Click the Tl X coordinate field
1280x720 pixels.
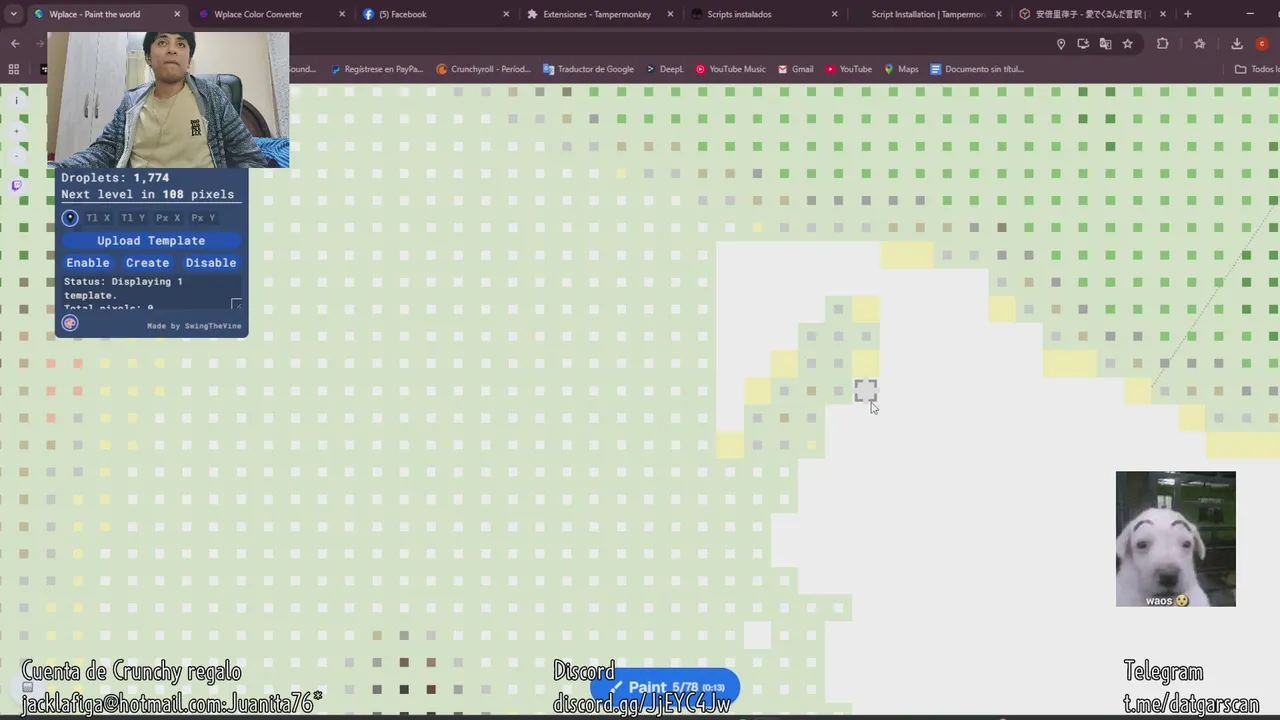pos(98,218)
